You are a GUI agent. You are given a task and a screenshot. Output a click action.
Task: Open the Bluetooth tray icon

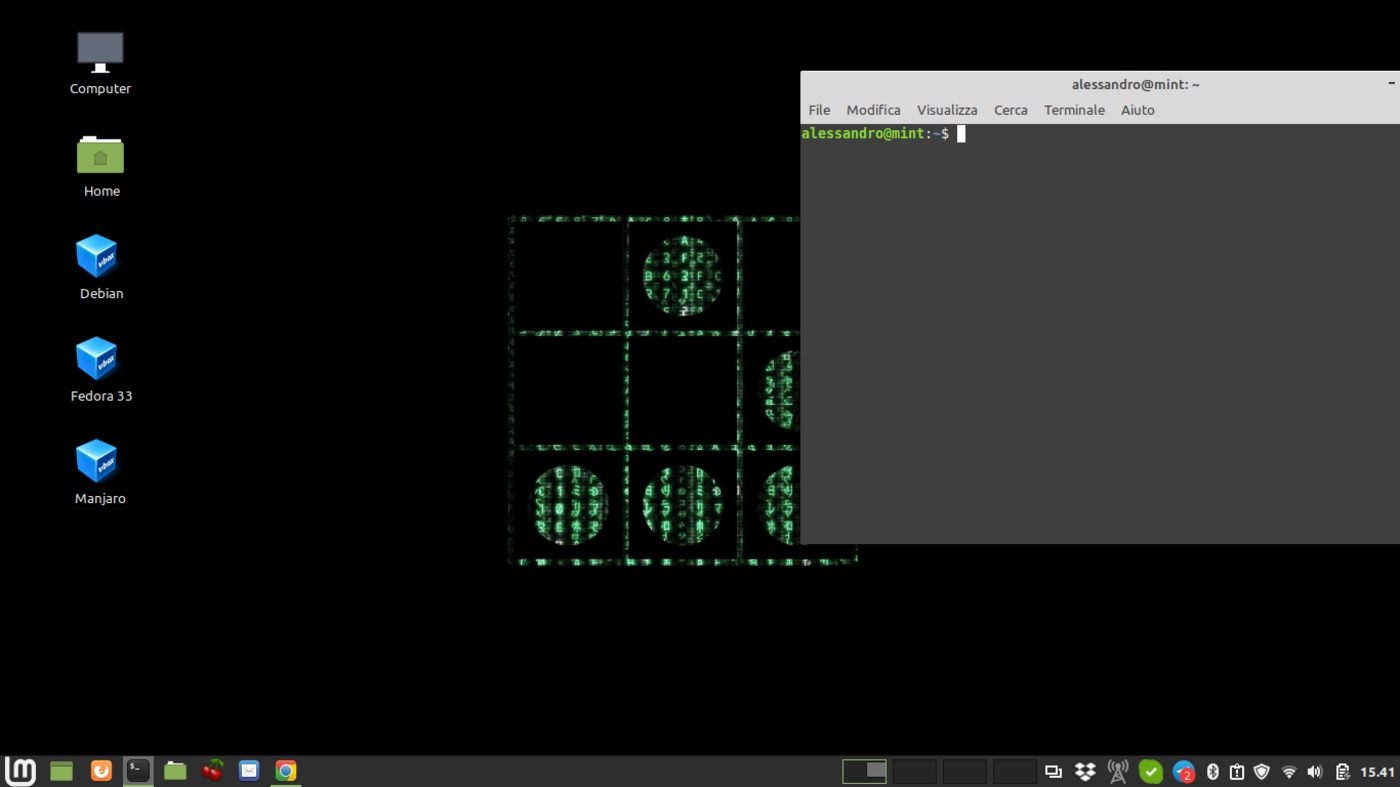pos(1210,771)
